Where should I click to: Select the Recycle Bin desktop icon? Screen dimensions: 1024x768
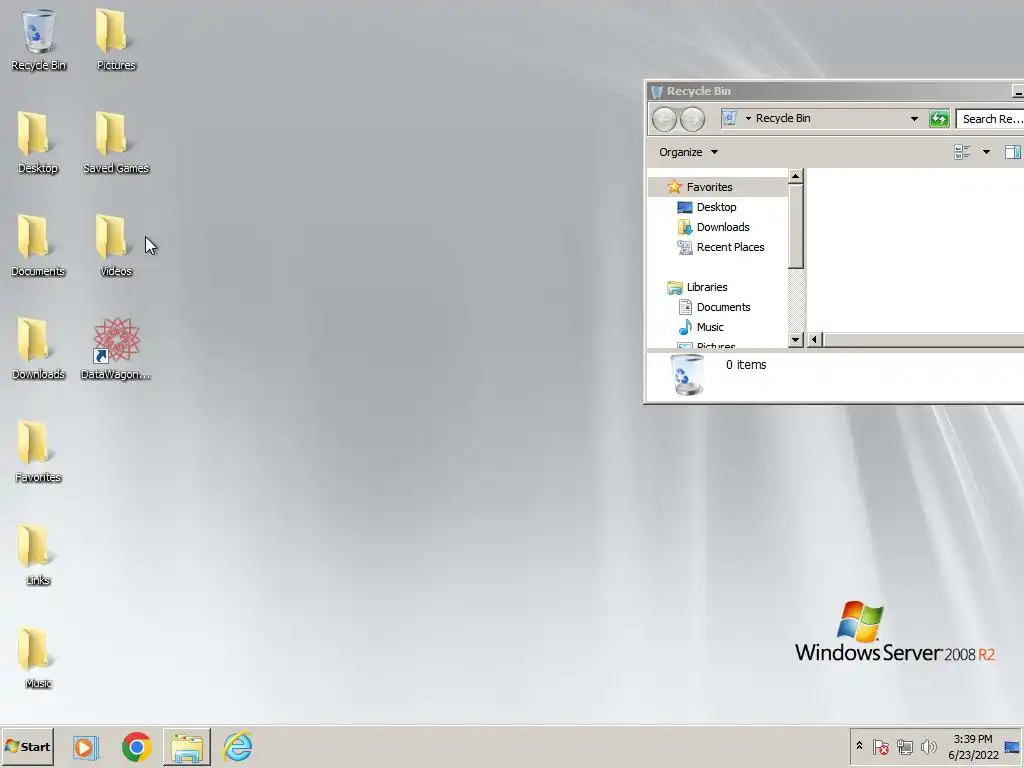[x=38, y=39]
